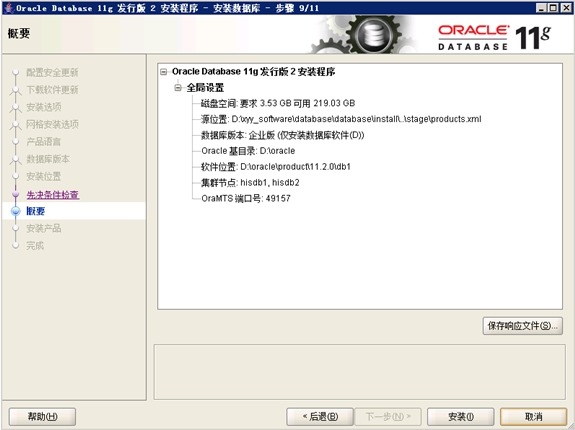Viewport: 575px width, 430px height.
Task: Select the 完成 step in sidebar
Action: click(x=35, y=246)
